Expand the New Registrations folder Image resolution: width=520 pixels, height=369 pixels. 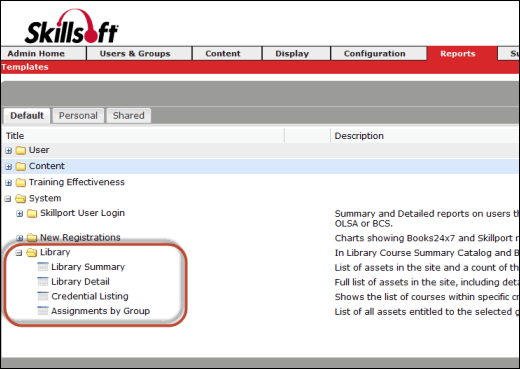20,238
